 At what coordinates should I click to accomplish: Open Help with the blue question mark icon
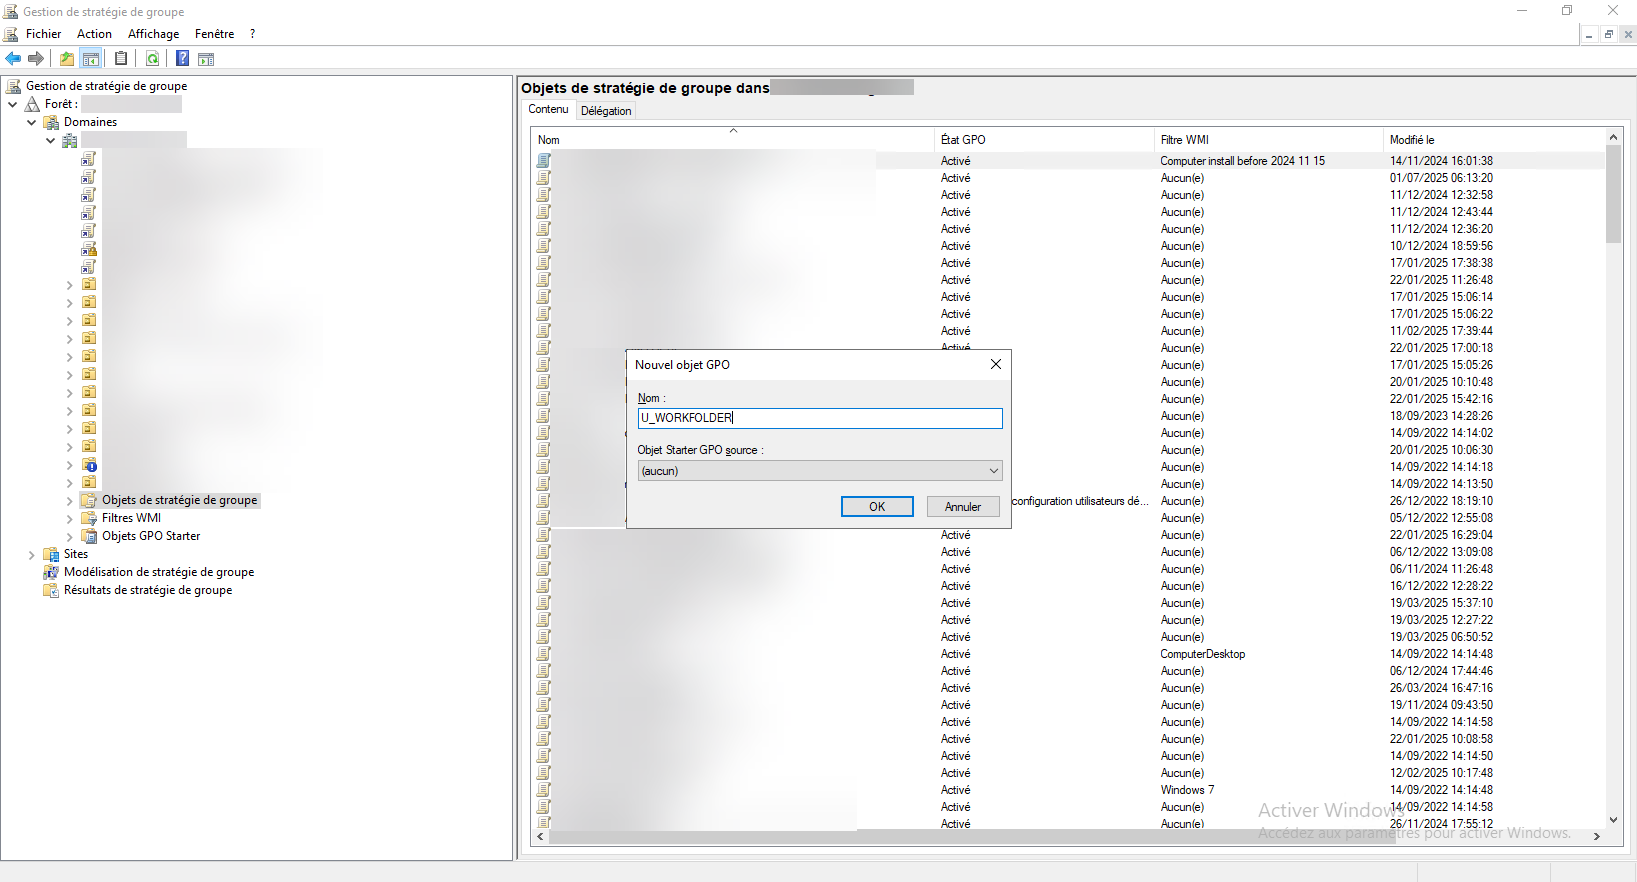click(x=182, y=59)
